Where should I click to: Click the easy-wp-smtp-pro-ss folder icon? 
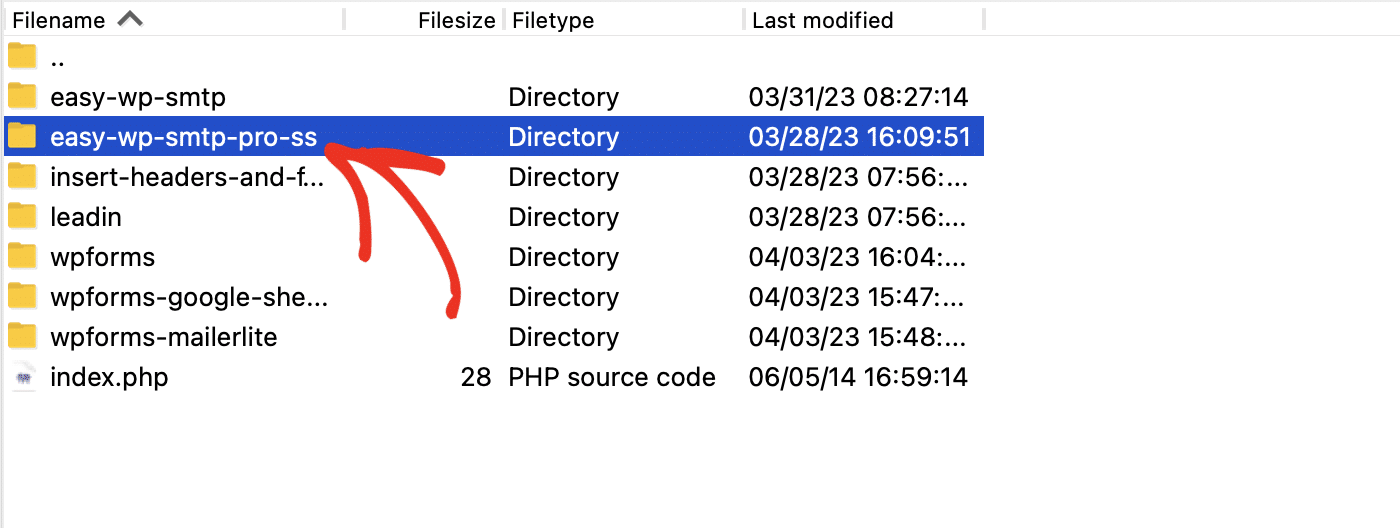tap(22, 136)
